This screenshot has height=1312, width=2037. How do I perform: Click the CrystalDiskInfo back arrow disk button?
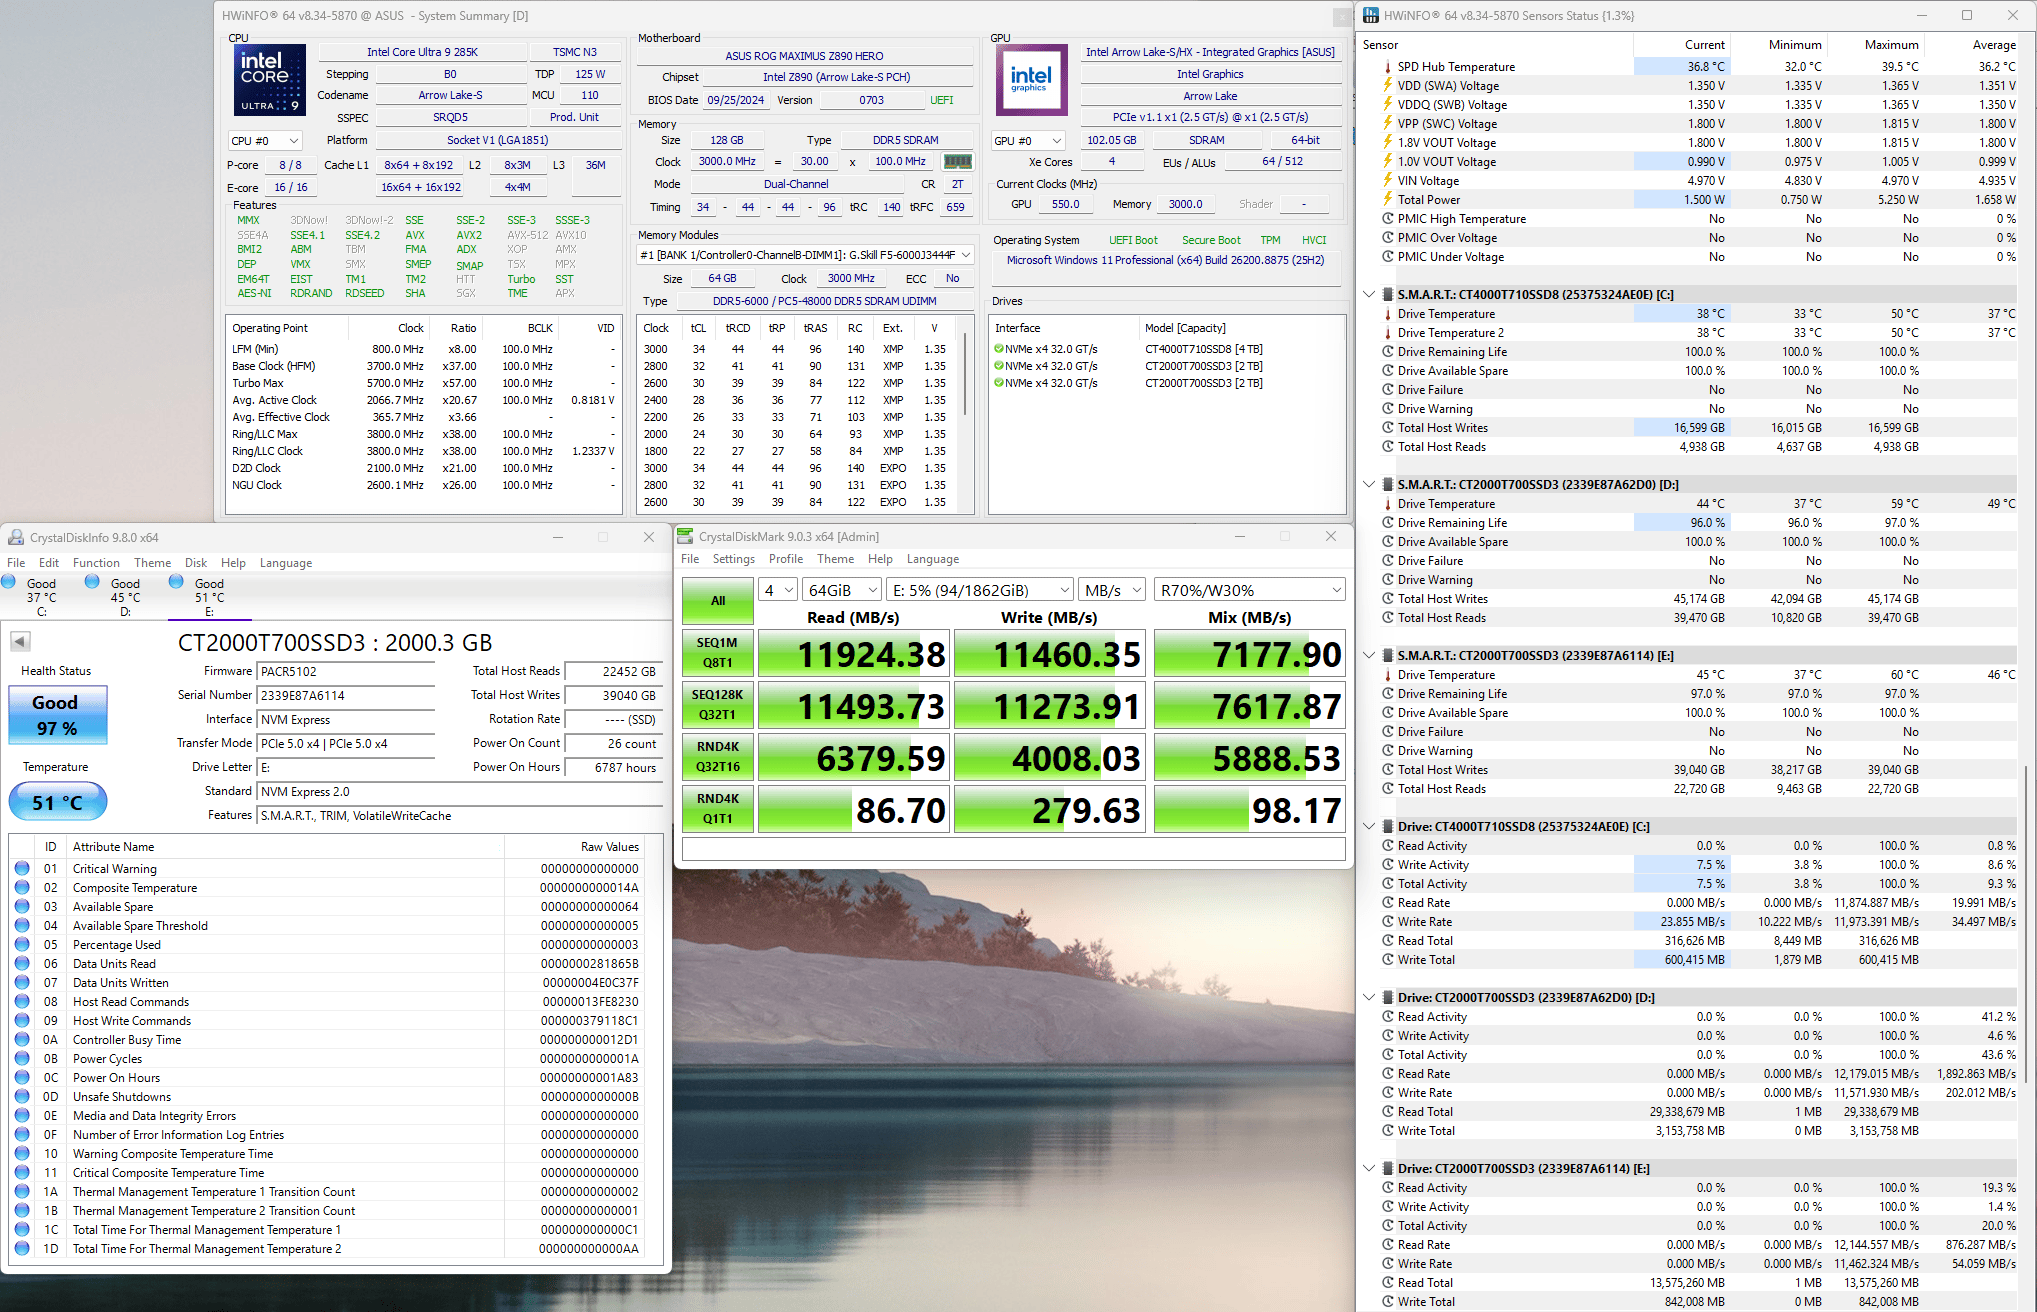20,641
